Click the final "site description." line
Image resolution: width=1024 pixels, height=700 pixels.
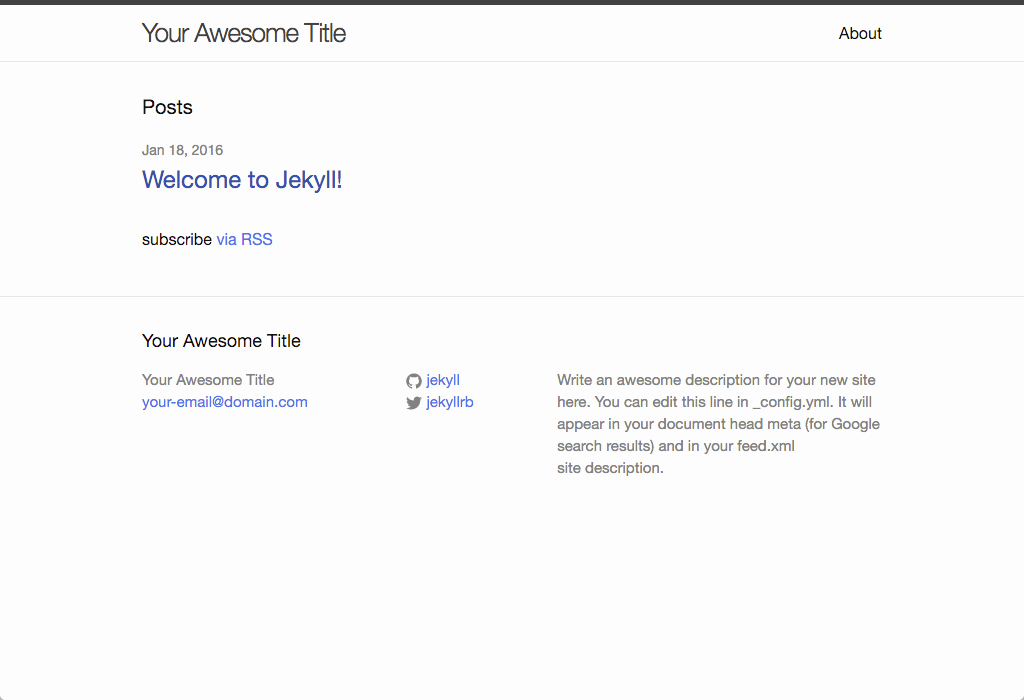(610, 468)
